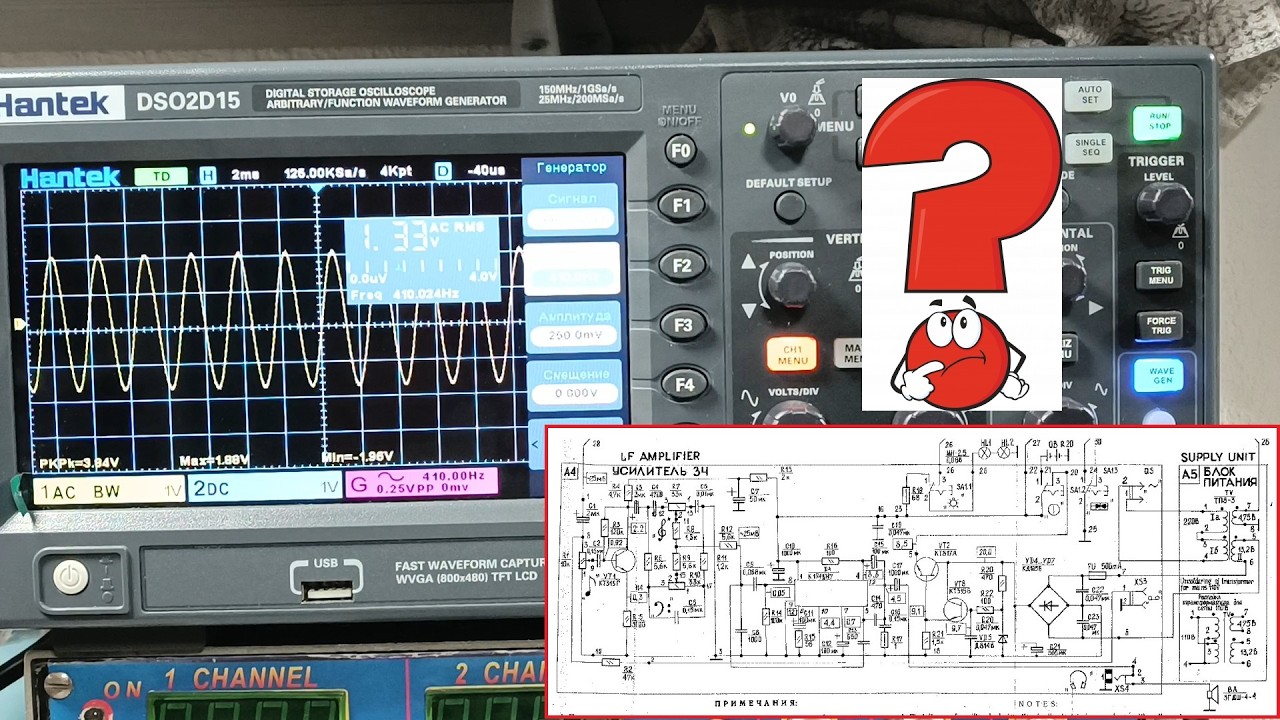The width and height of the screenshot is (1280, 720).
Task: Select the Hantek logo on the screen
Action: tap(71, 178)
